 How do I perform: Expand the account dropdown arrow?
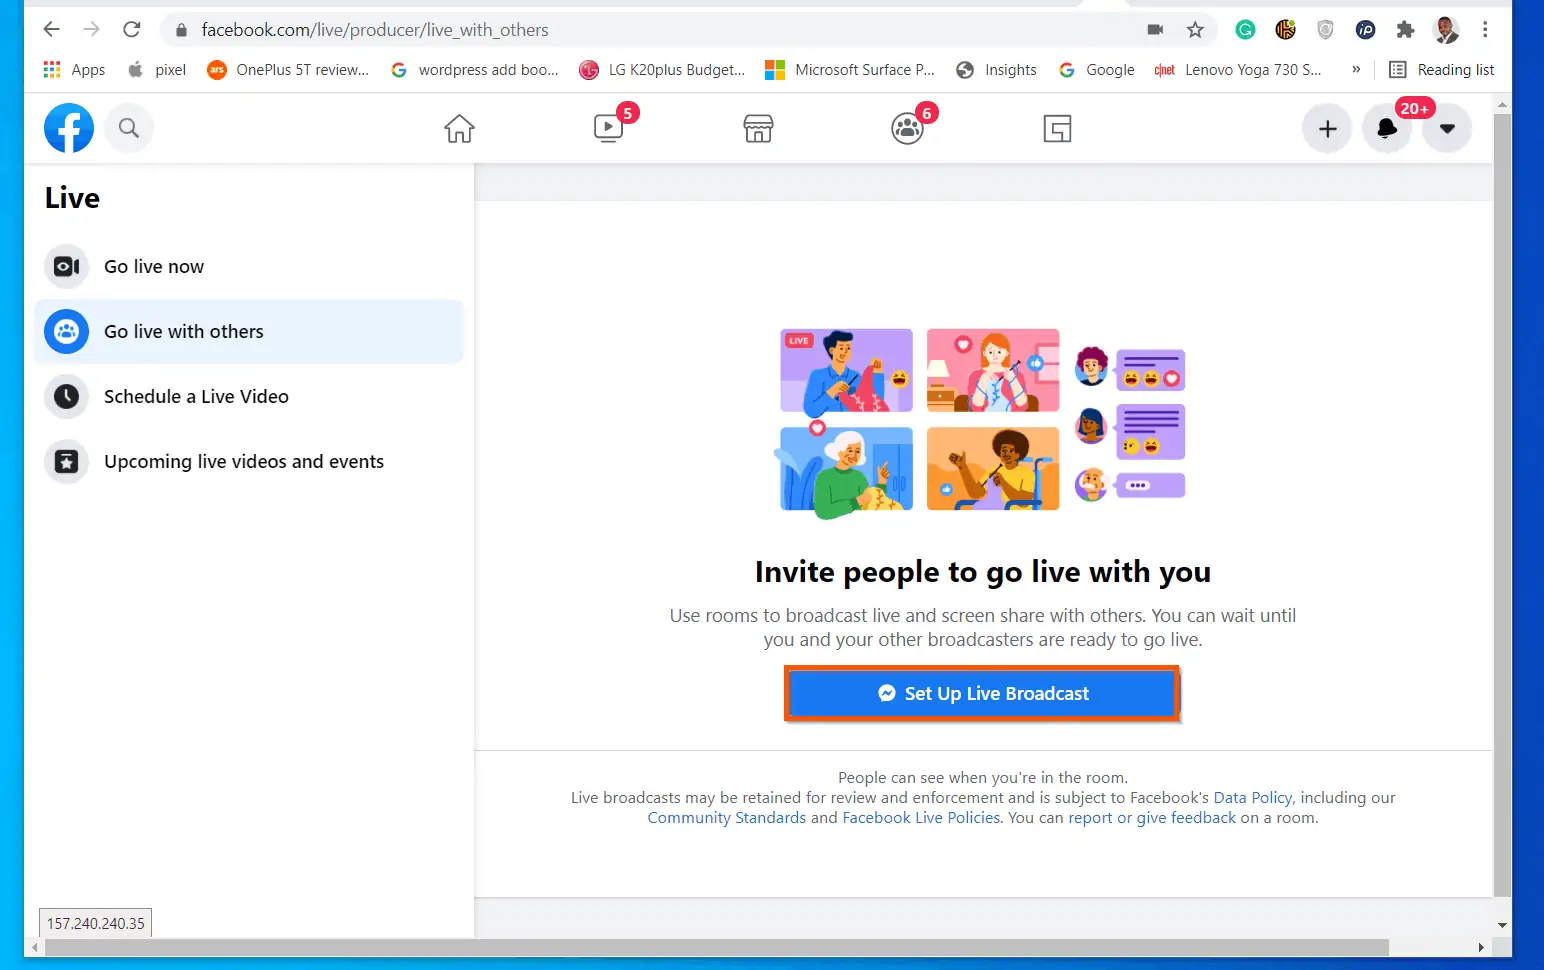pyautogui.click(x=1447, y=128)
